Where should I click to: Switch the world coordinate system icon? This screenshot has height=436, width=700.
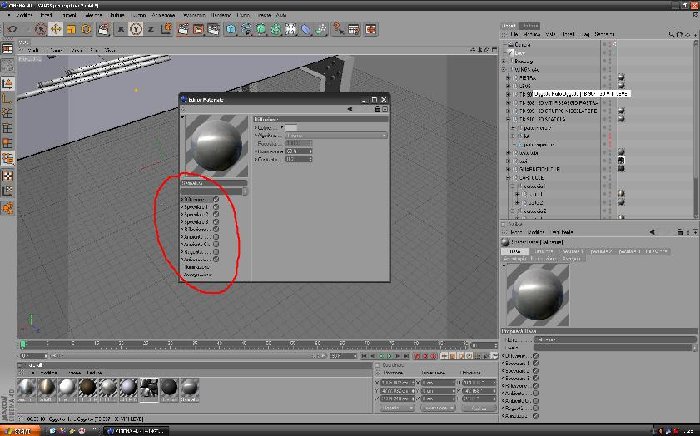[x=166, y=29]
